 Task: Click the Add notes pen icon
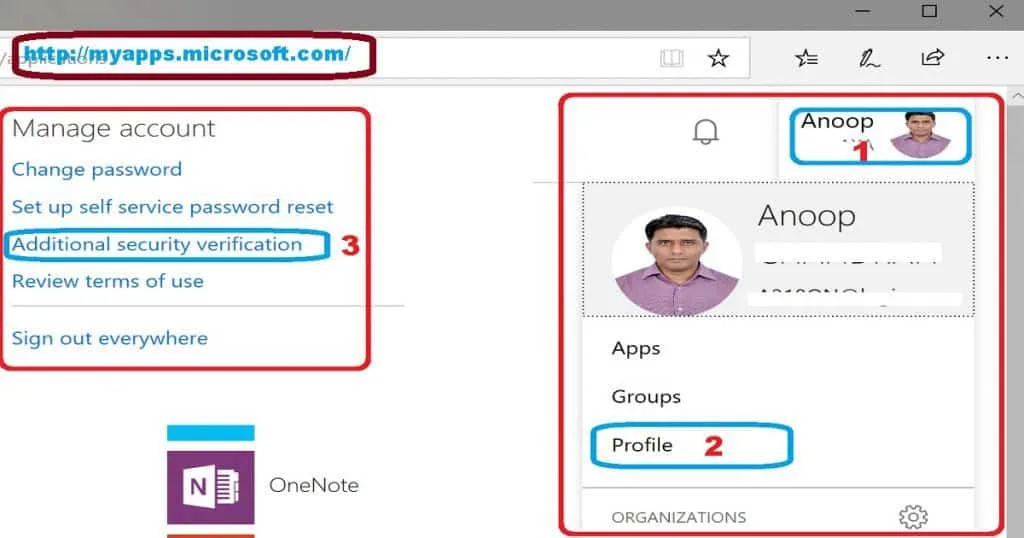[x=869, y=59]
